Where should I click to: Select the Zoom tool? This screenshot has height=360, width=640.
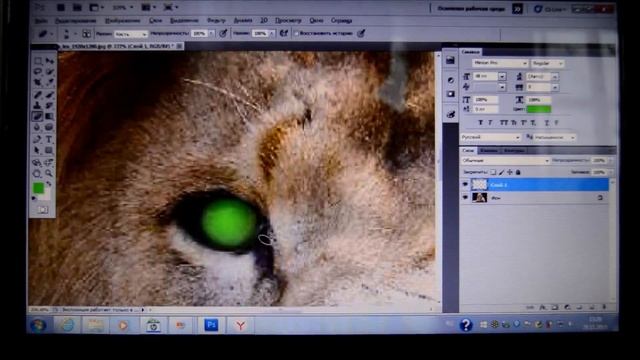pos(49,173)
